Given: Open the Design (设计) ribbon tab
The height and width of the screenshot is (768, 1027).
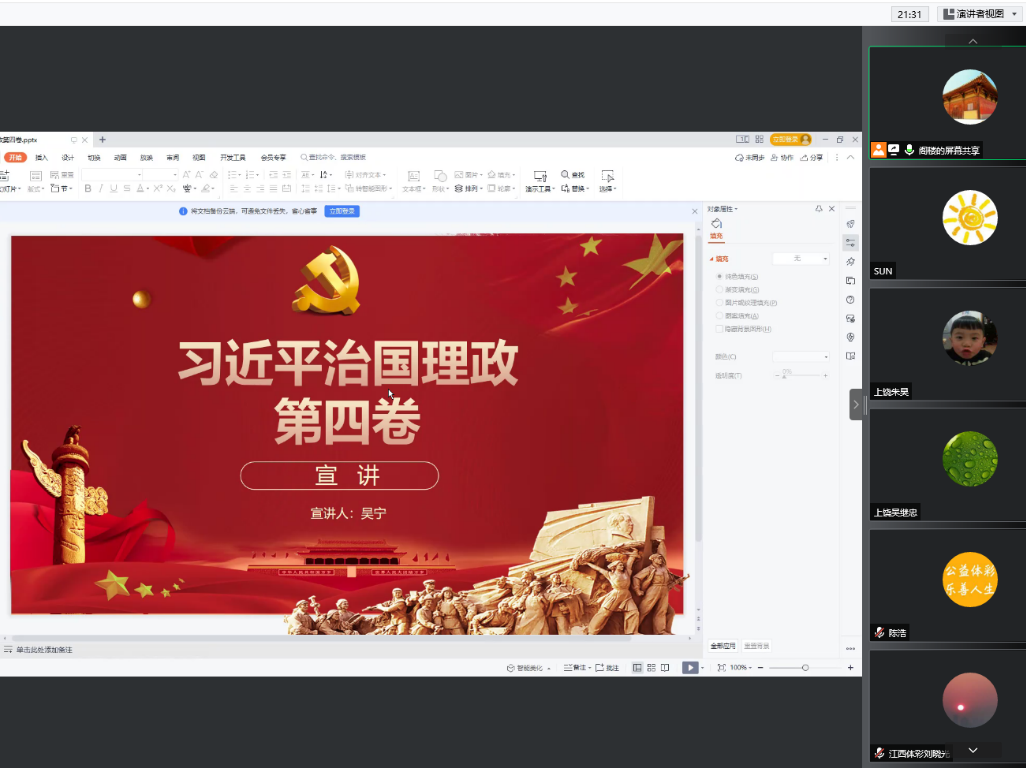Looking at the screenshot, I should point(67,157).
